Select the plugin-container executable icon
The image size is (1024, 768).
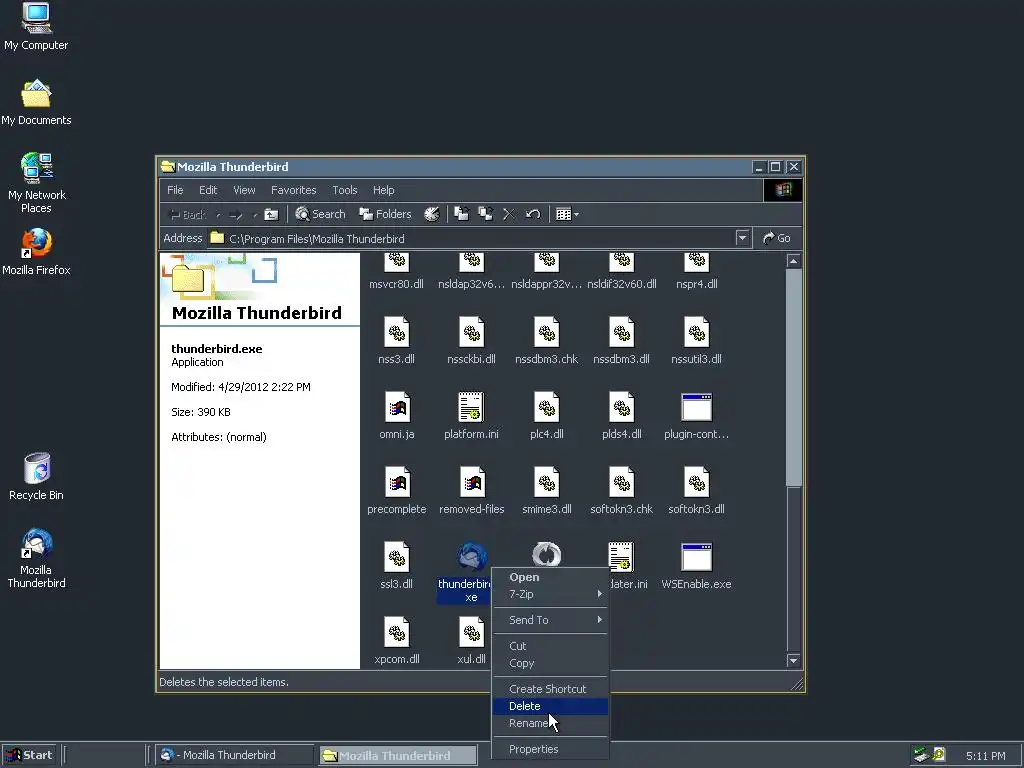click(696, 408)
